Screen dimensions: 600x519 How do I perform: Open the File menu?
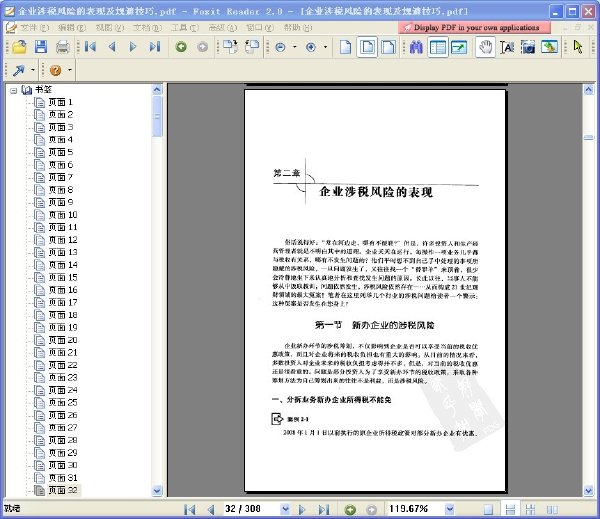tap(34, 28)
